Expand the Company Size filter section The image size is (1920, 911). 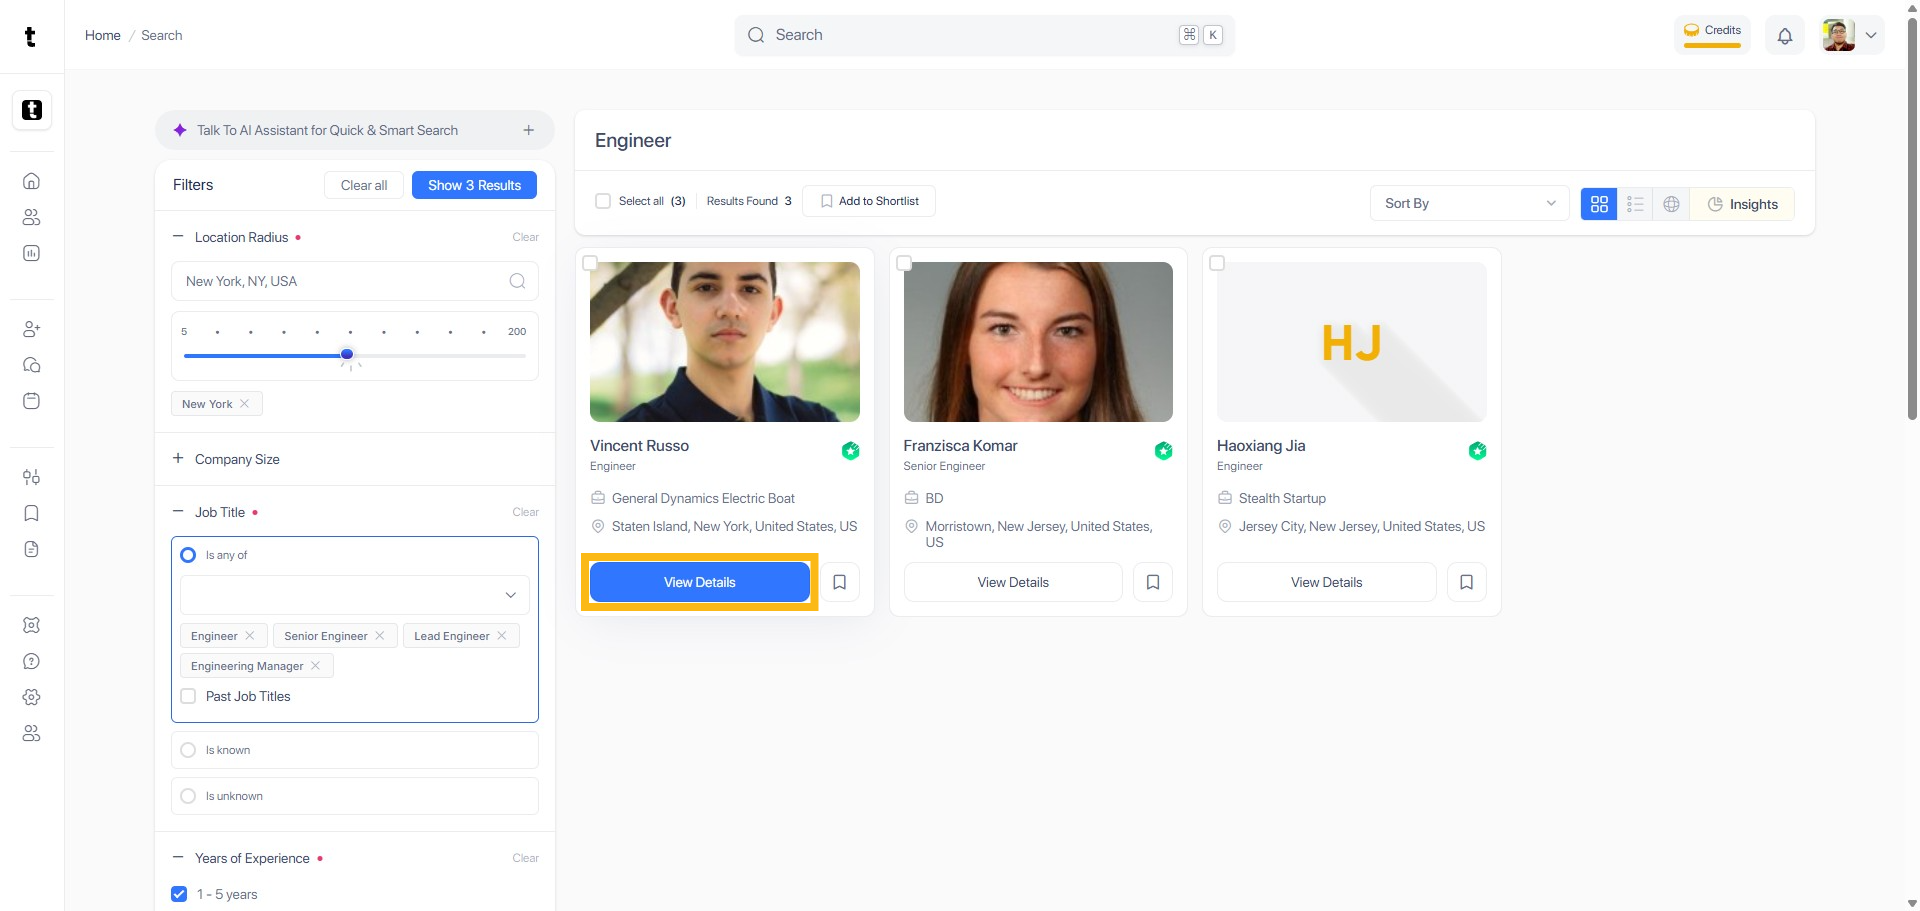click(x=178, y=459)
